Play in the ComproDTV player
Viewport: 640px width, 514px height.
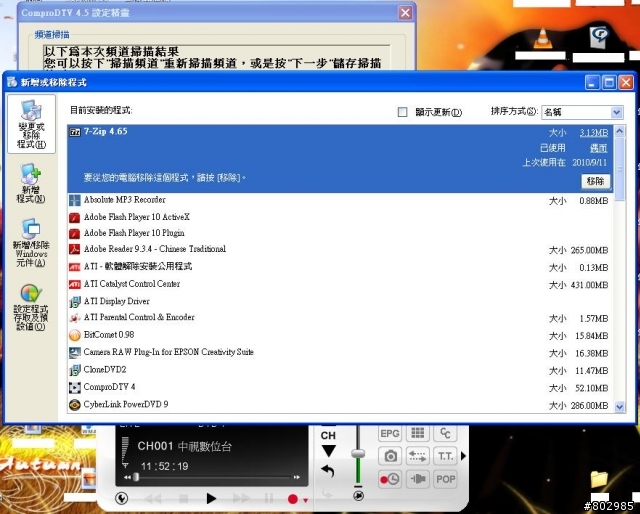point(211,498)
